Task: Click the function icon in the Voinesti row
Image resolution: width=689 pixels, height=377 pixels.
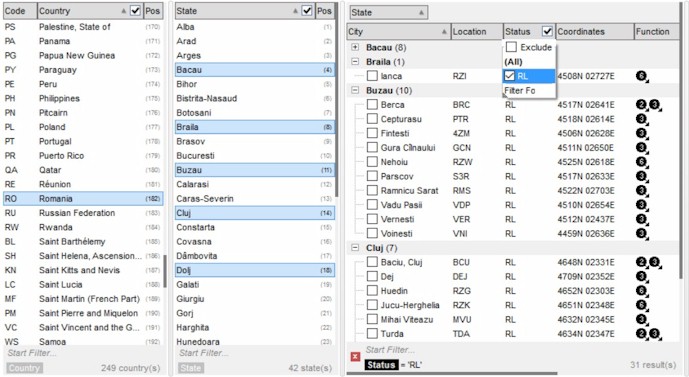Action: tap(641, 234)
